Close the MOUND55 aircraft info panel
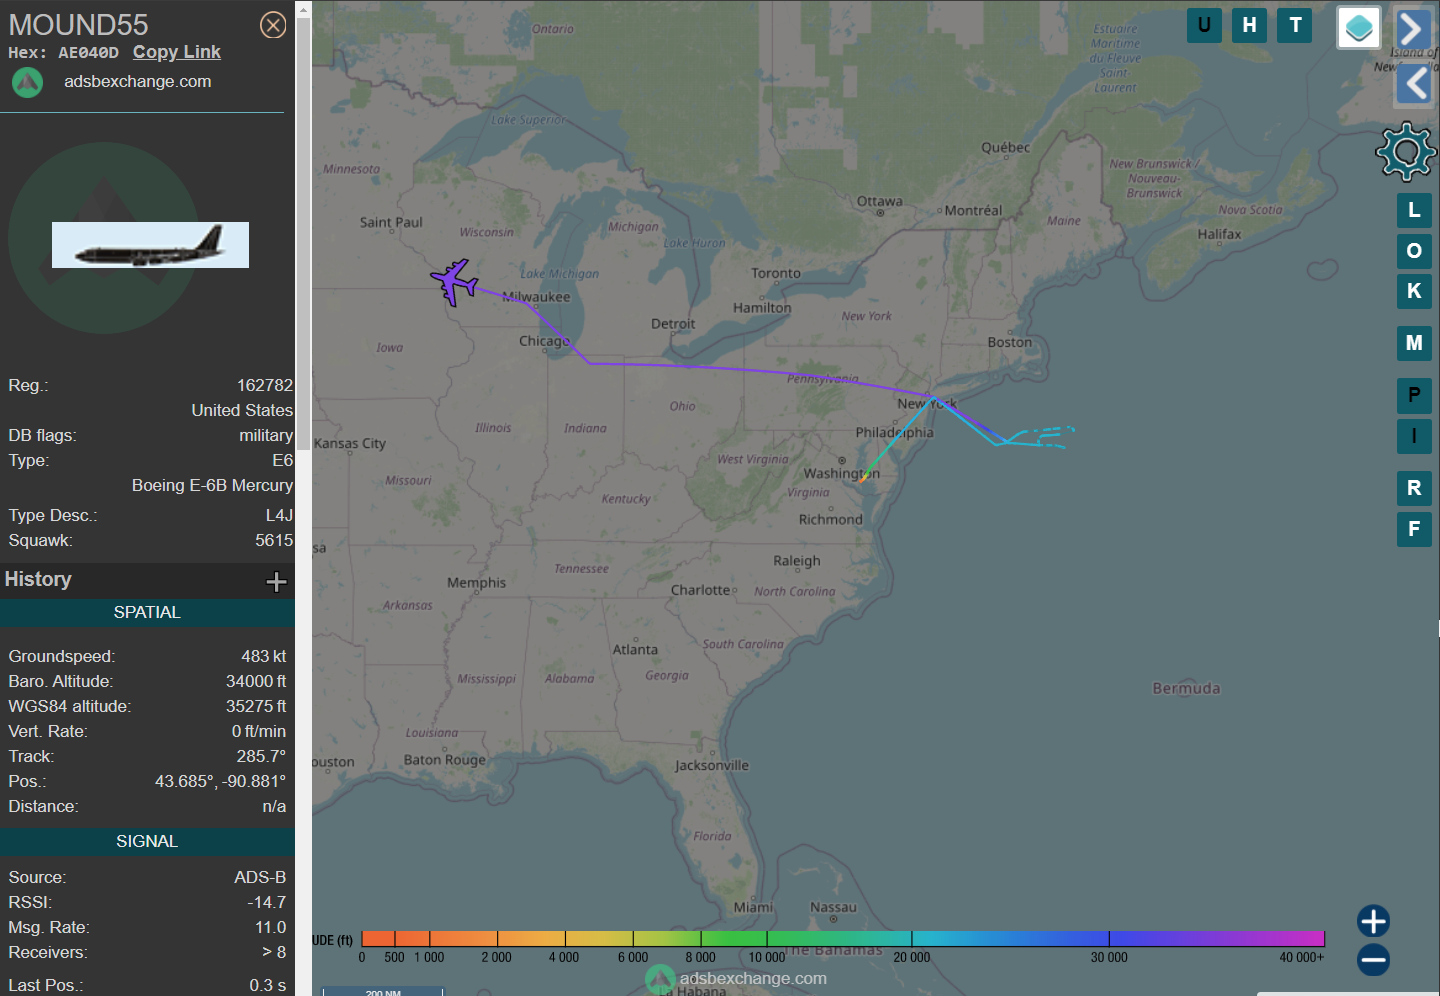Viewport: 1440px width, 996px height. 273,25
